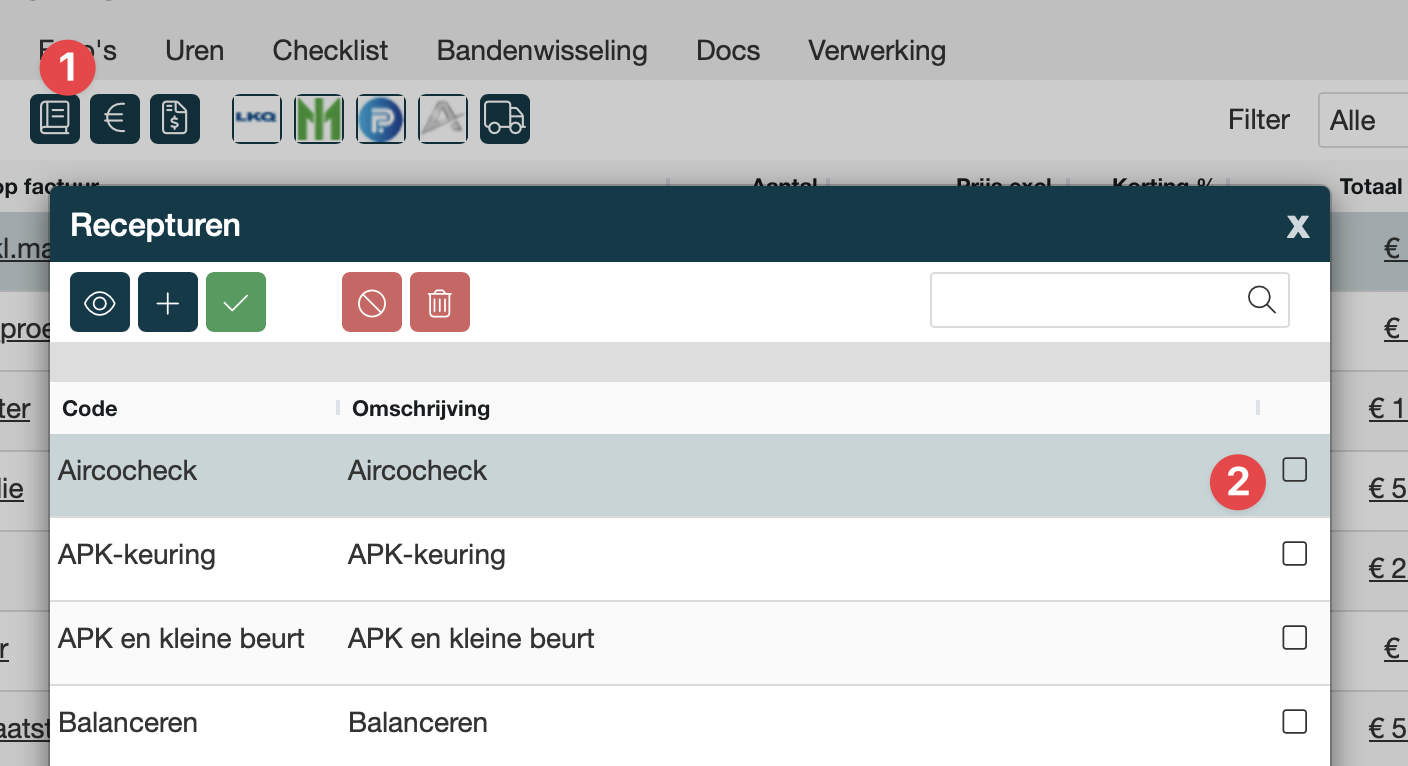1408x766 pixels.
Task: Enable the APK-keuring checkbox
Action: [x=1294, y=553]
